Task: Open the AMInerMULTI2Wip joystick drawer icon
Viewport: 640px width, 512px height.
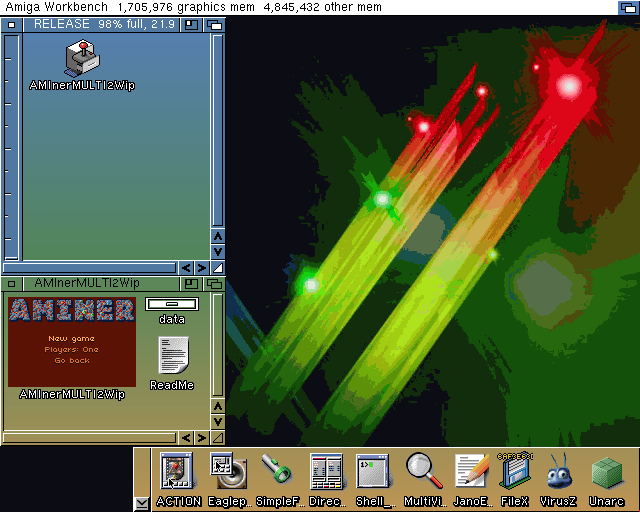Action: 83,58
